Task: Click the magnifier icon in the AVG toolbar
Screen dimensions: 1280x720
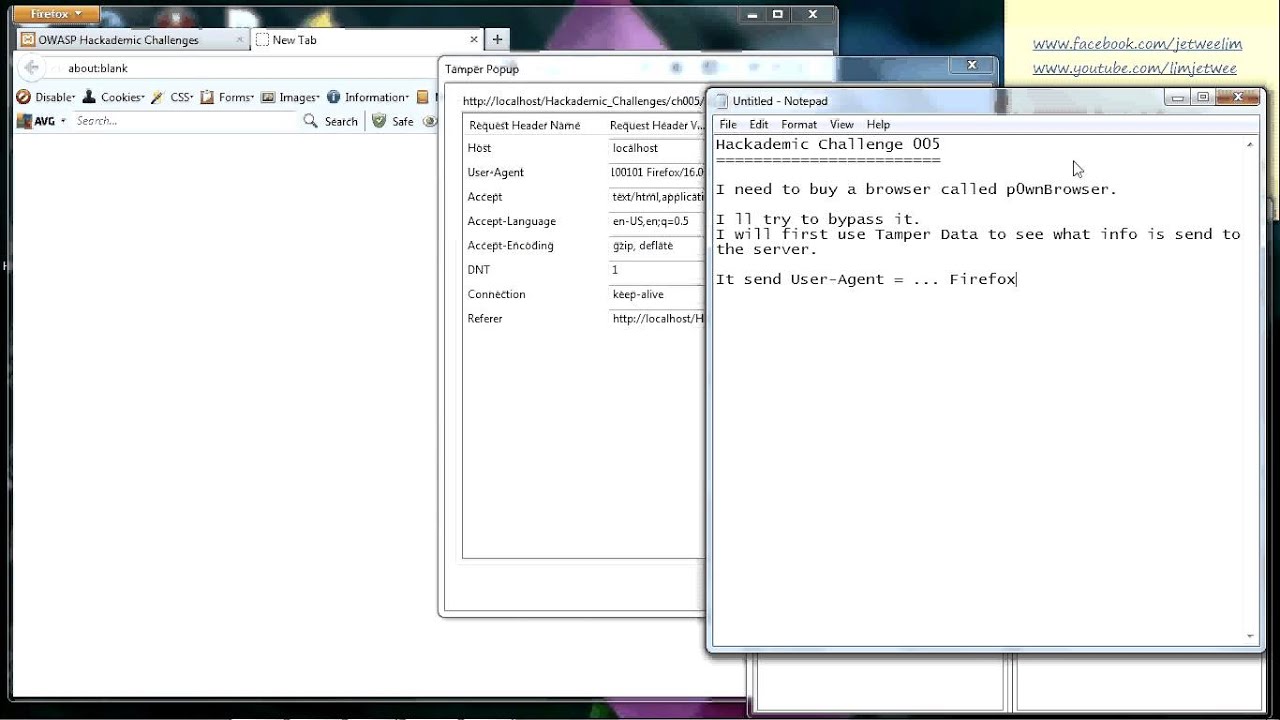Action: [x=311, y=120]
